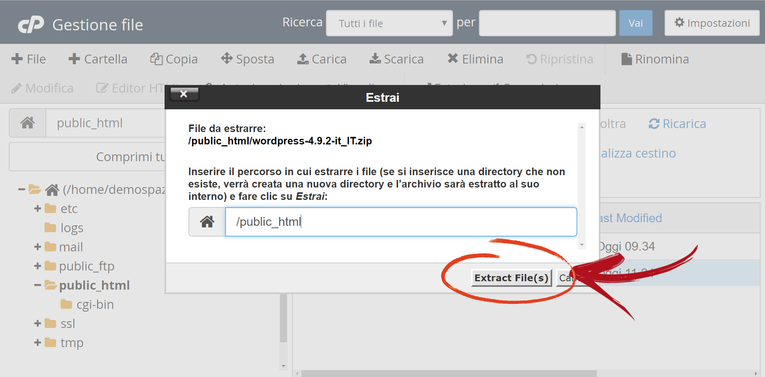Image resolution: width=765 pixels, height=377 pixels.
Task: Click Carica upload in the toolbar
Action: pyautogui.click(x=322, y=59)
